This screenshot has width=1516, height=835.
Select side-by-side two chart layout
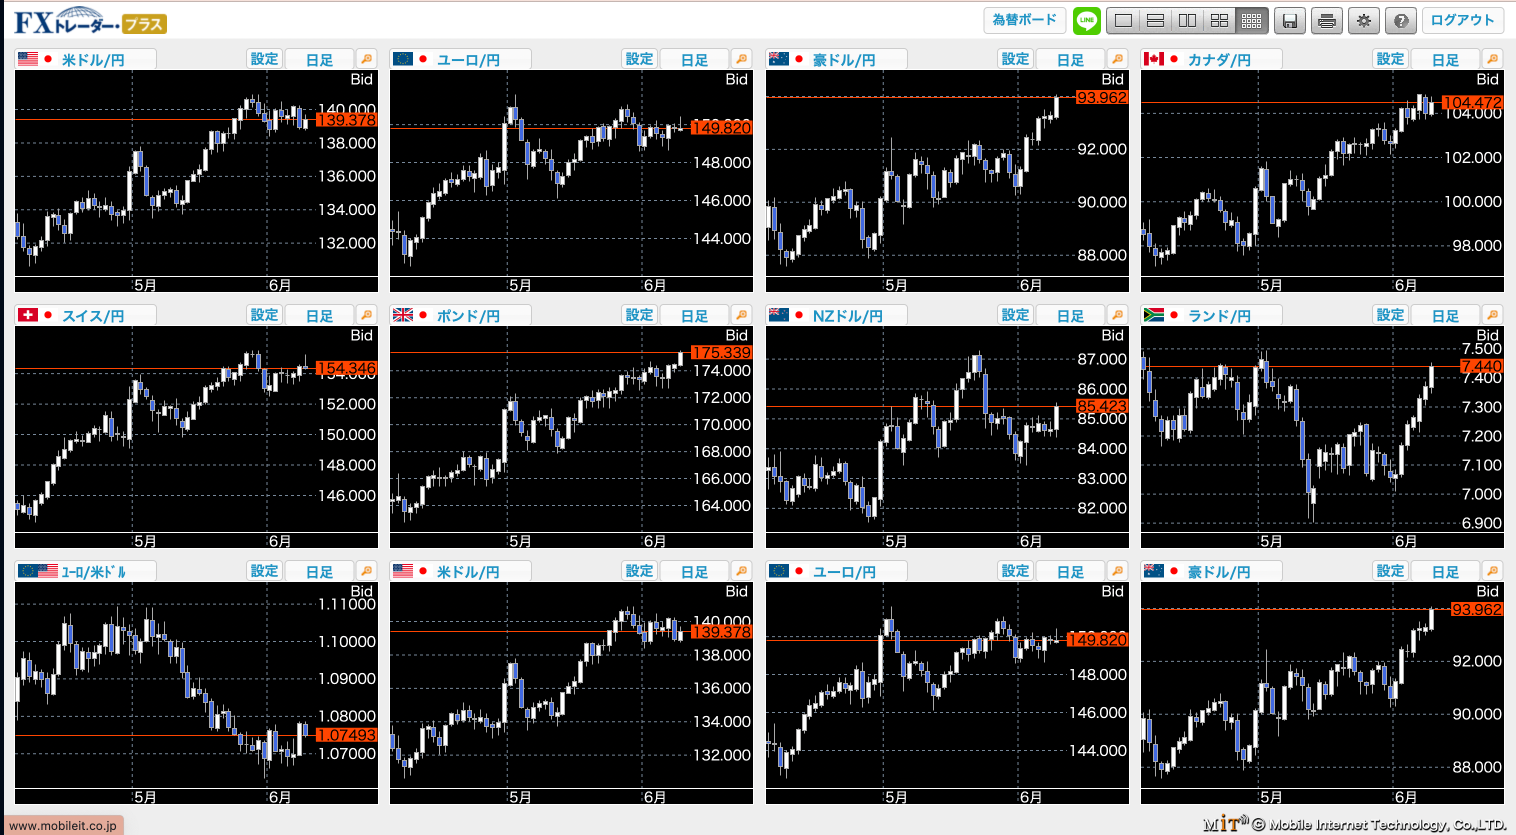[x=1187, y=20]
